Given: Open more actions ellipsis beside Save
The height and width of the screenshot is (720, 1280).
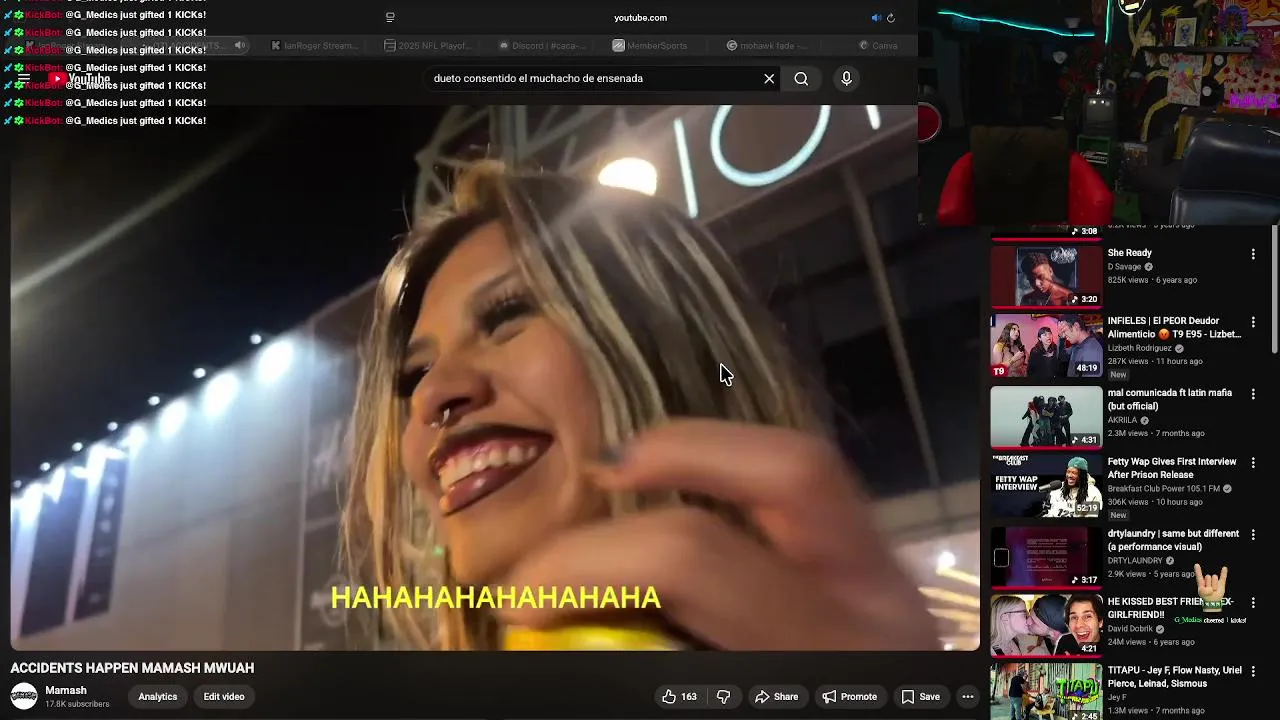Looking at the screenshot, I should tap(967, 697).
